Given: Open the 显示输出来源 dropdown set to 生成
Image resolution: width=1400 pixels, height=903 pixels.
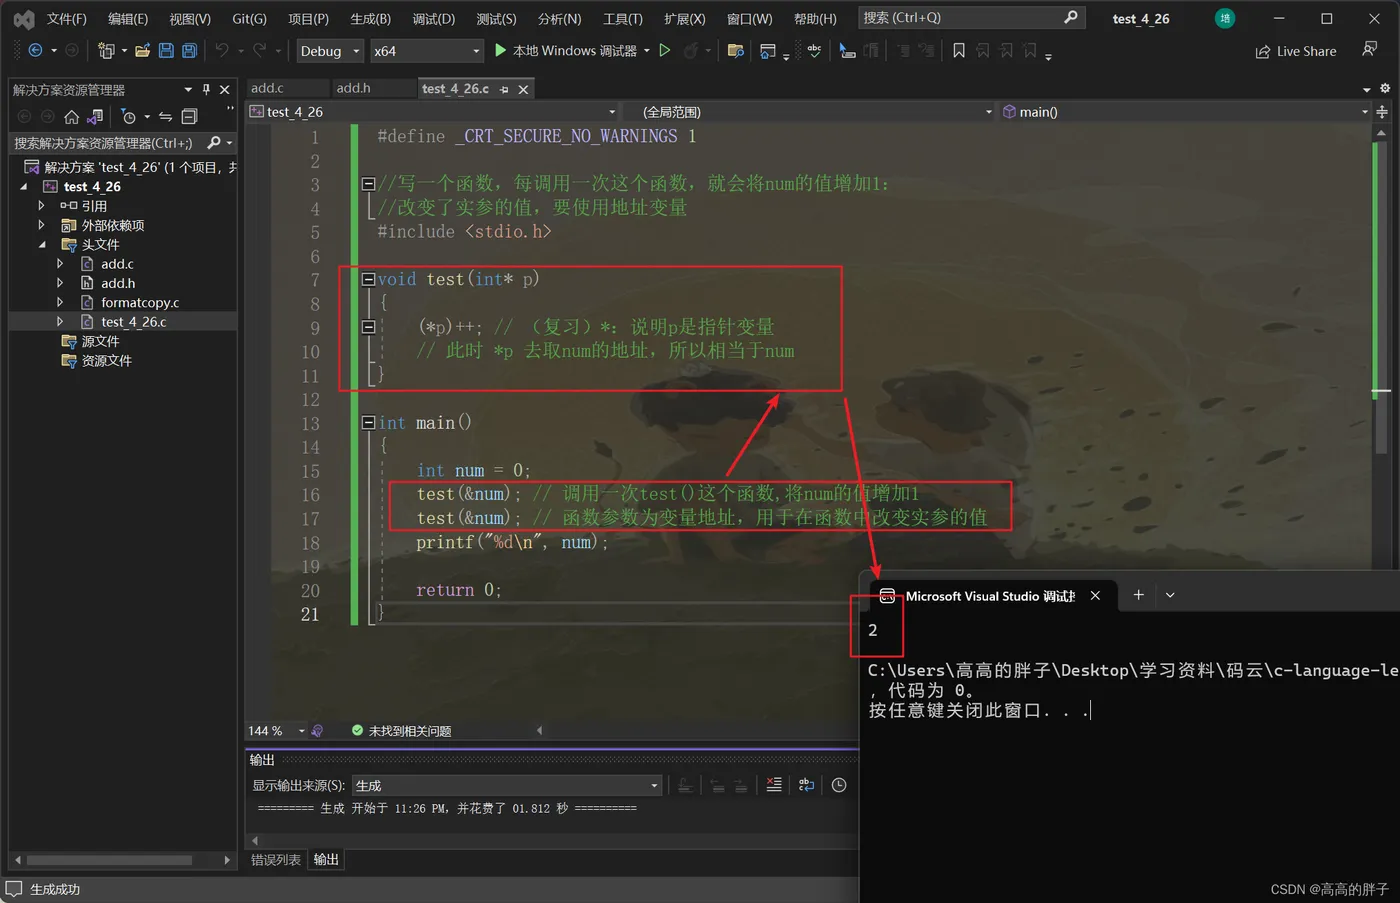Looking at the screenshot, I should (x=507, y=785).
